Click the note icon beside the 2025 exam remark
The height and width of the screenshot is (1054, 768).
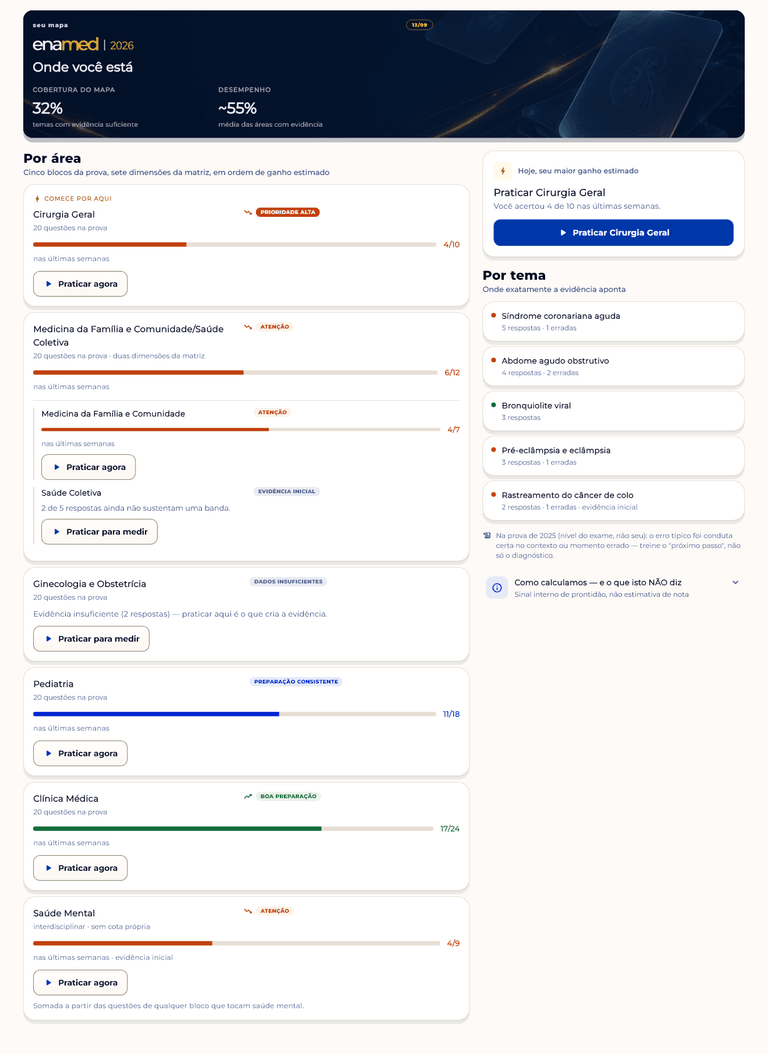(487, 536)
